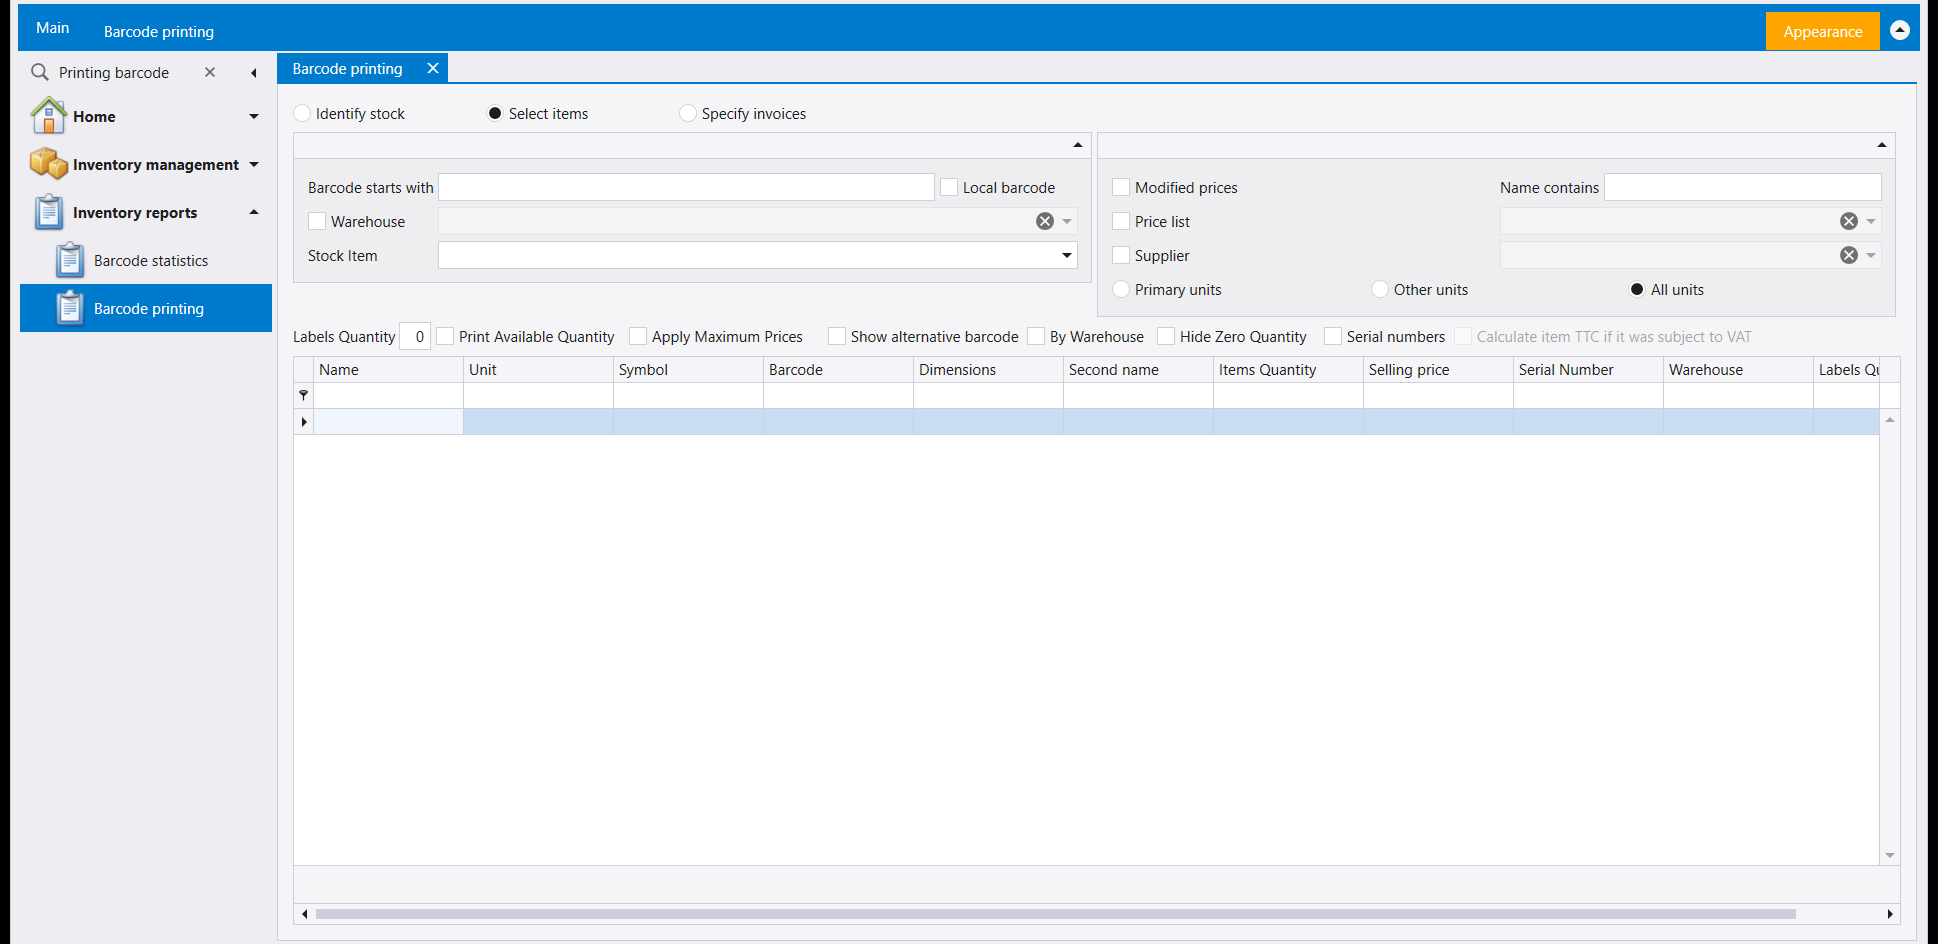
Task: Close the Barcode printing tab
Action: coord(433,68)
